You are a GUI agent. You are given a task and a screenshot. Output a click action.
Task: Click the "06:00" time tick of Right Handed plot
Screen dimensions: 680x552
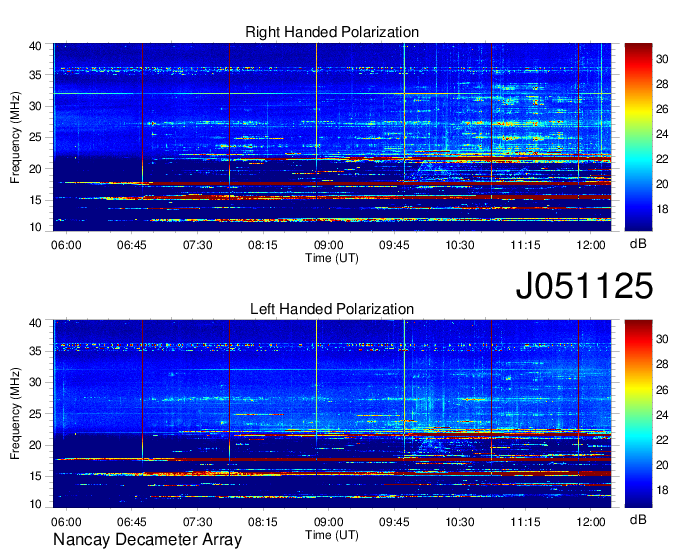pyautogui.click(x=66, y=245)
